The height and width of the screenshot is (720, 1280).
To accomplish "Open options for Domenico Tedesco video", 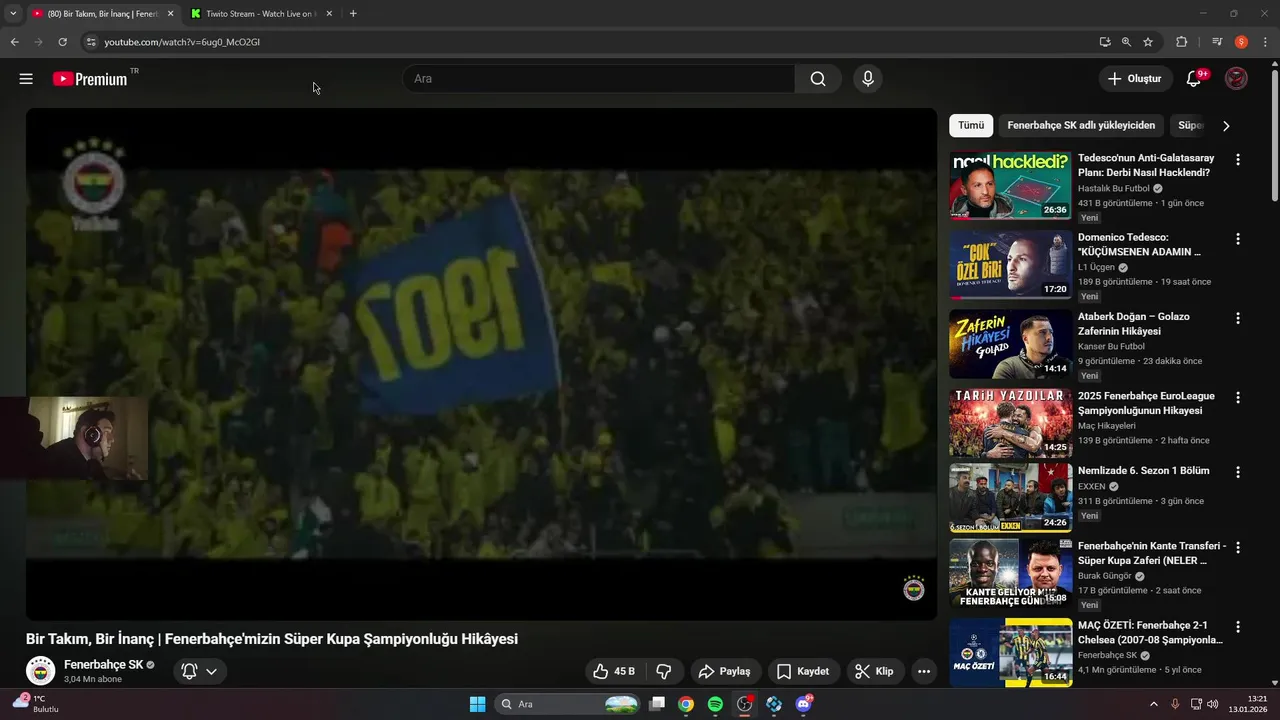I will [1238, 239].
